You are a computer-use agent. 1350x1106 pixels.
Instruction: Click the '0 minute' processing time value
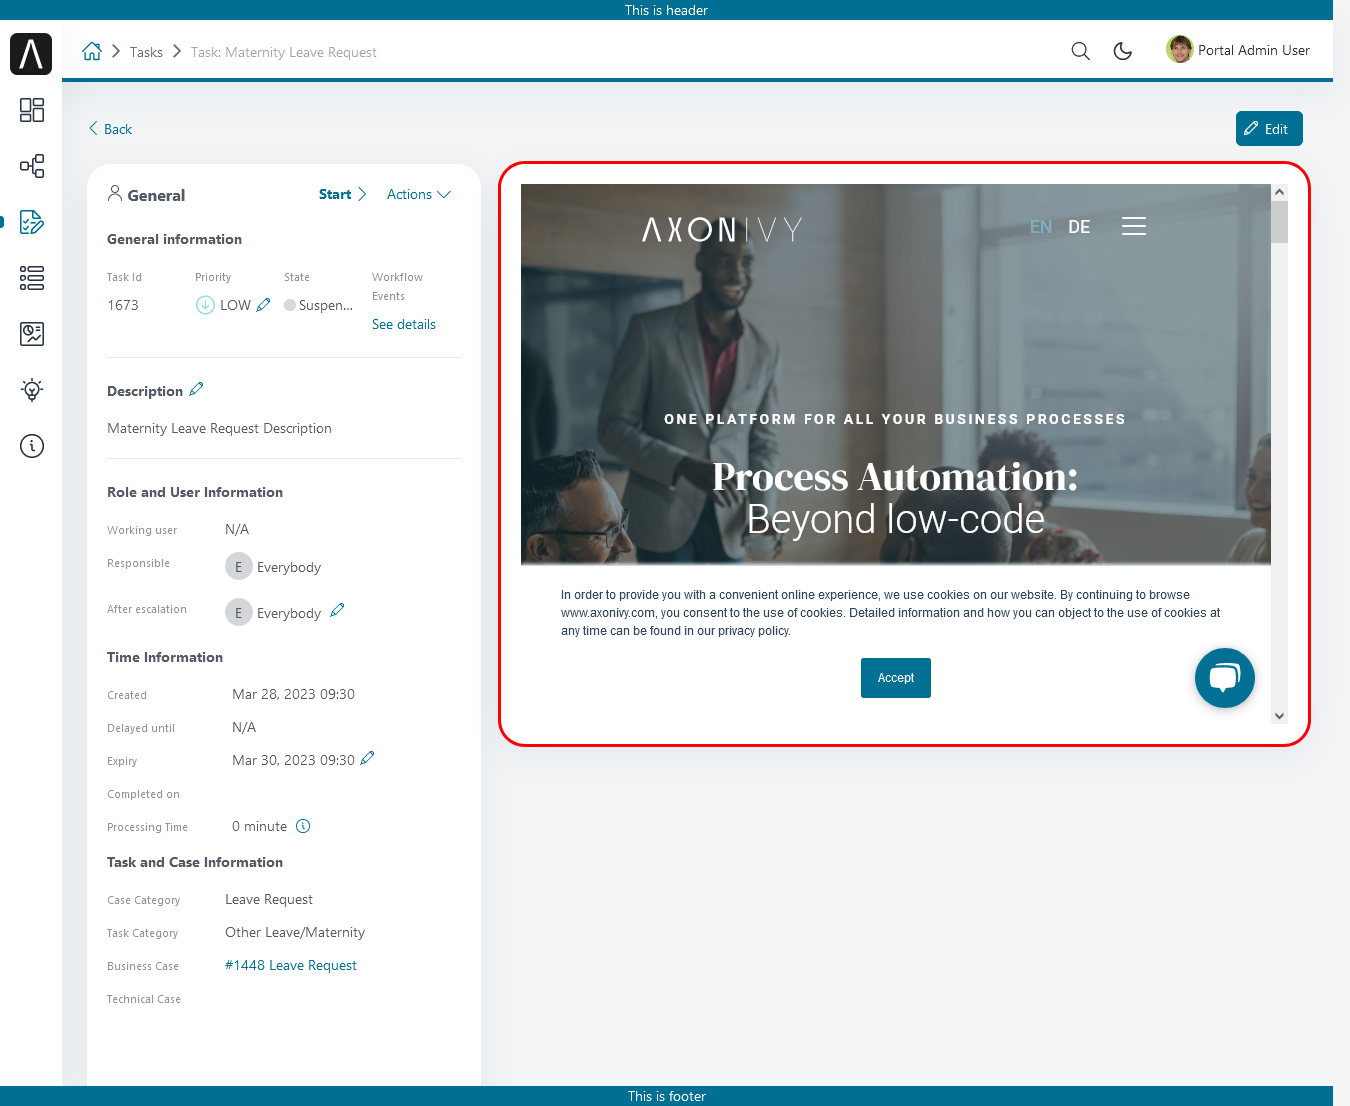[259, 826]
